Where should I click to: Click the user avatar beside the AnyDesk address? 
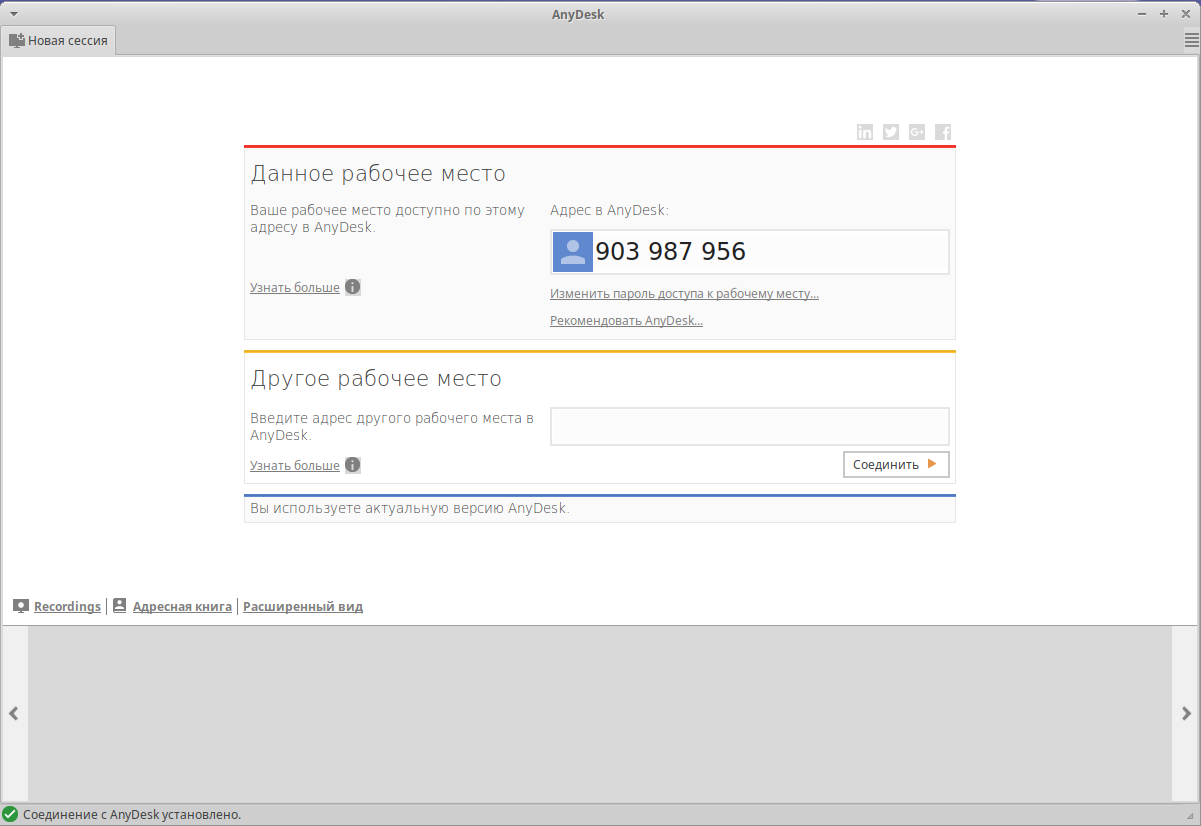pyautogui.click(x=573, y=252)
